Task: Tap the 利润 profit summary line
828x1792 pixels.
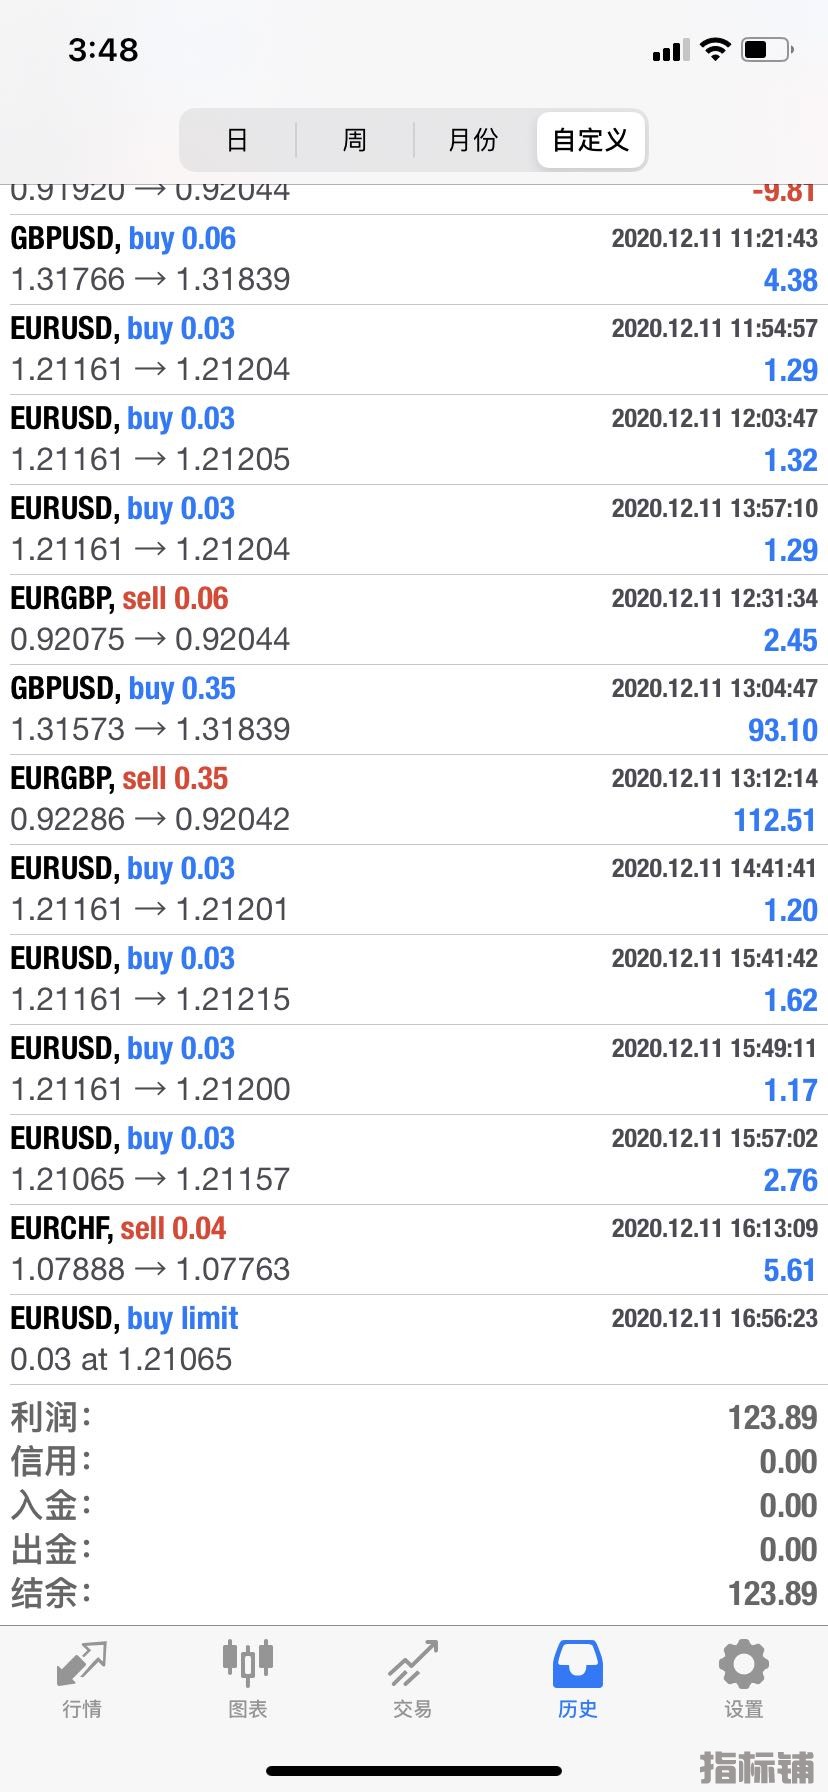Action: click(x=414, y=1418)
